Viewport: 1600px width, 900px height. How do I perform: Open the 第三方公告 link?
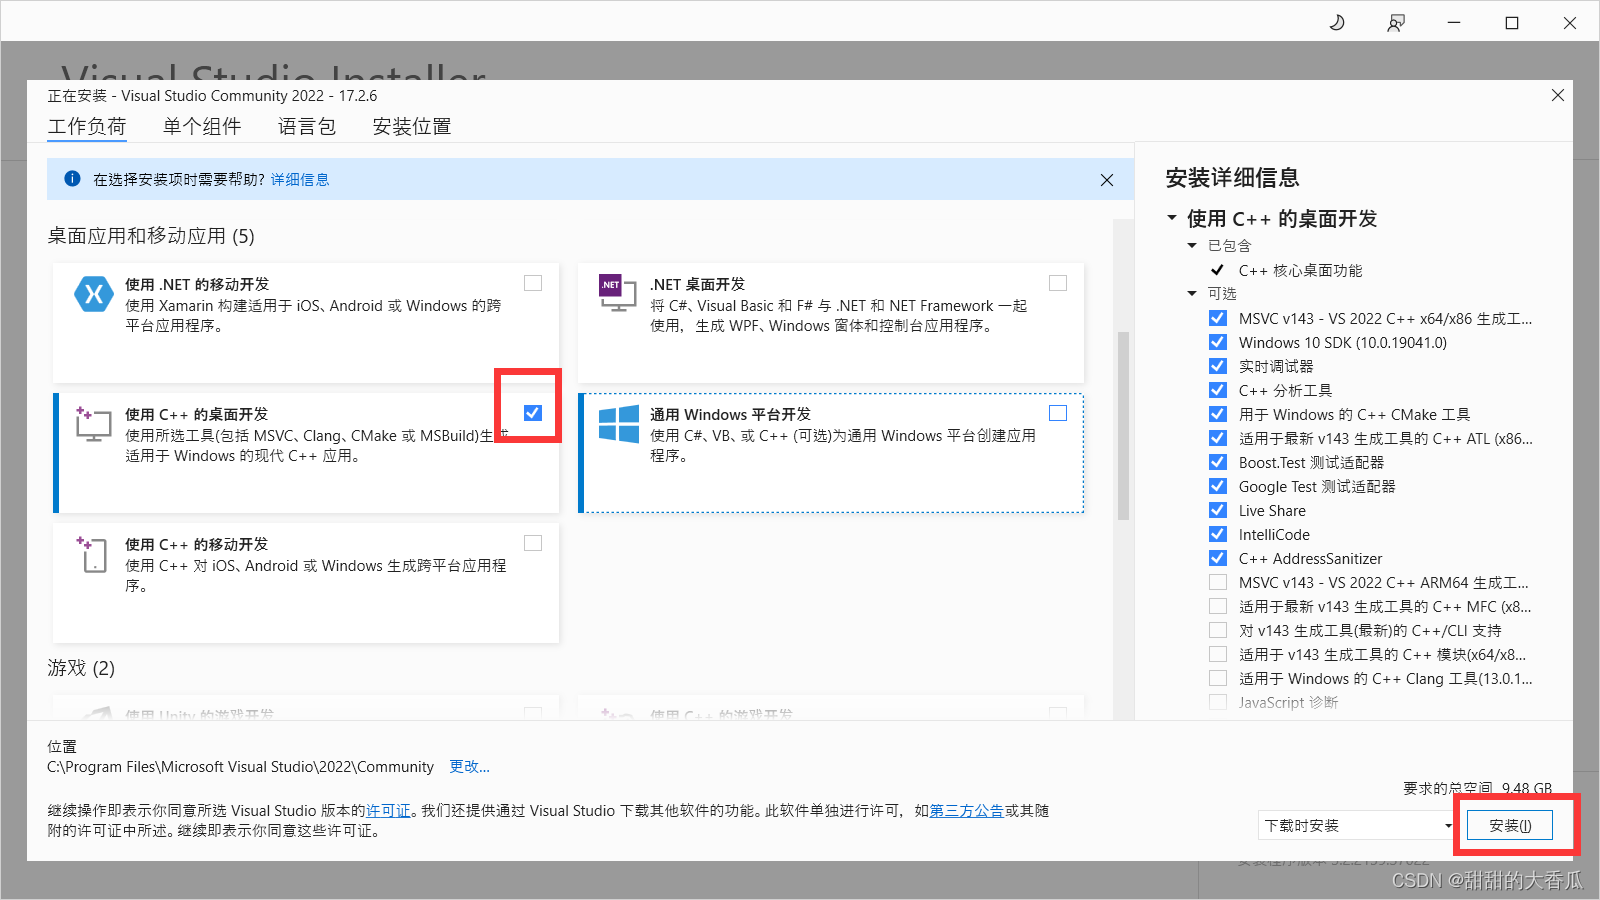[x=967, y=811]
